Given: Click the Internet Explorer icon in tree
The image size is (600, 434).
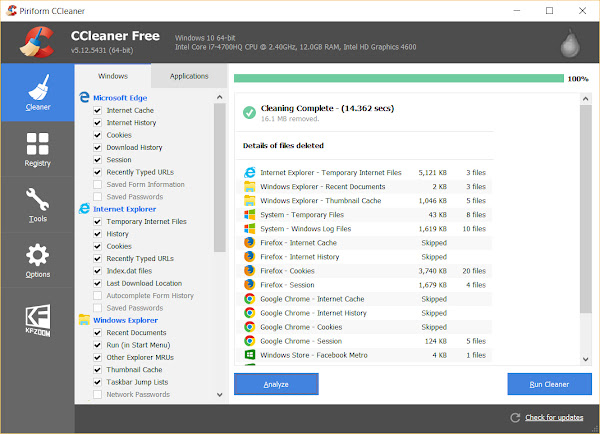Looking at the screenshot, I should [84, 209].
